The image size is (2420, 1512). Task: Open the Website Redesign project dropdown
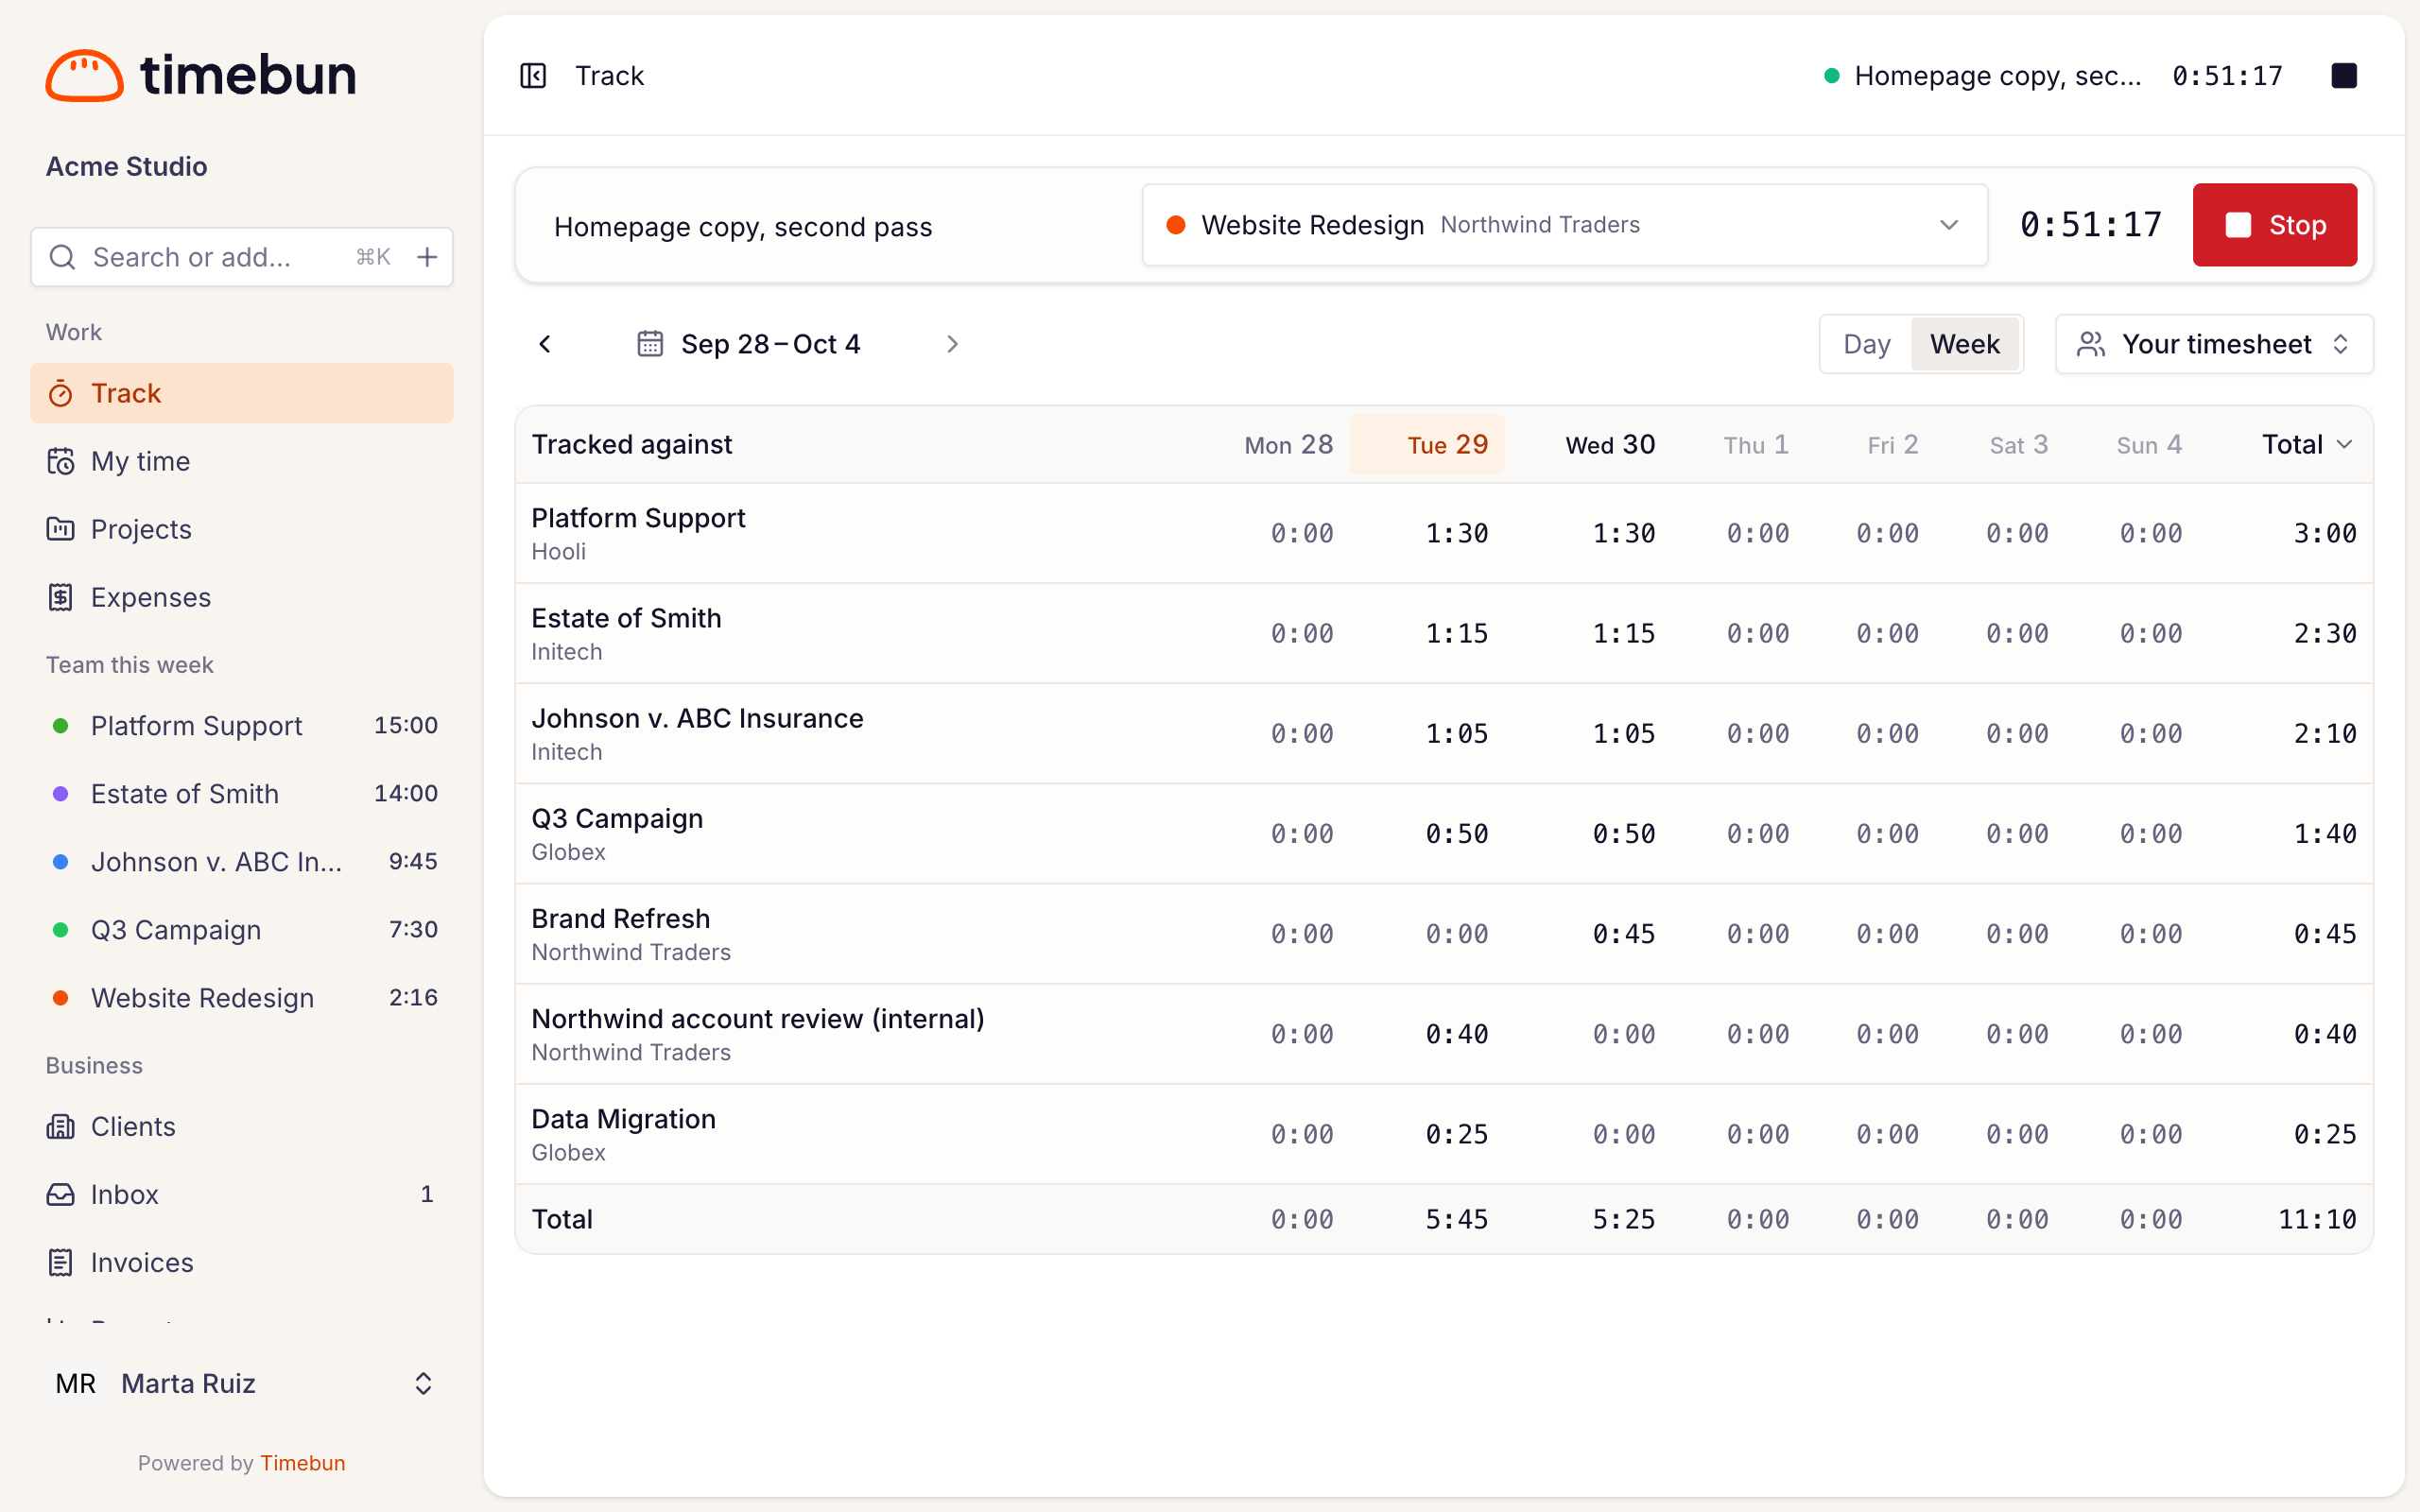click(x=1564, y=225)
